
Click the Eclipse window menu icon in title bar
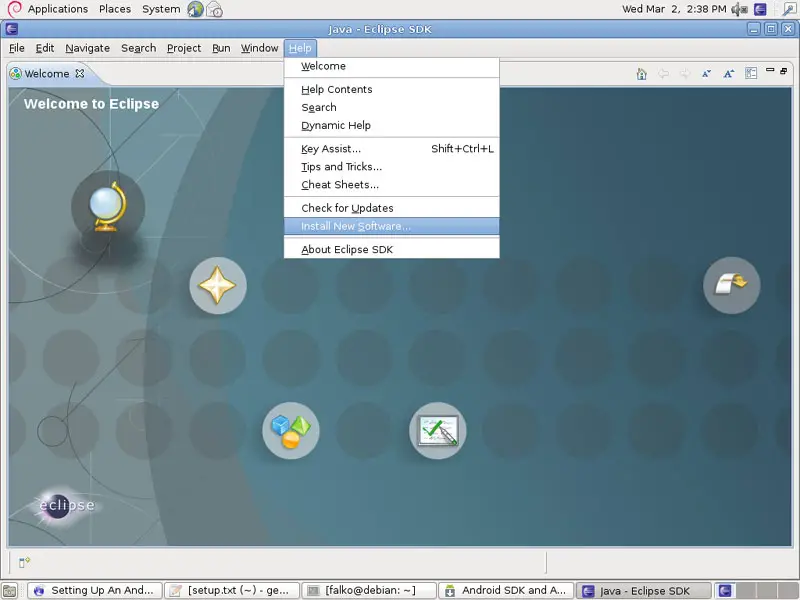point(12,29)
